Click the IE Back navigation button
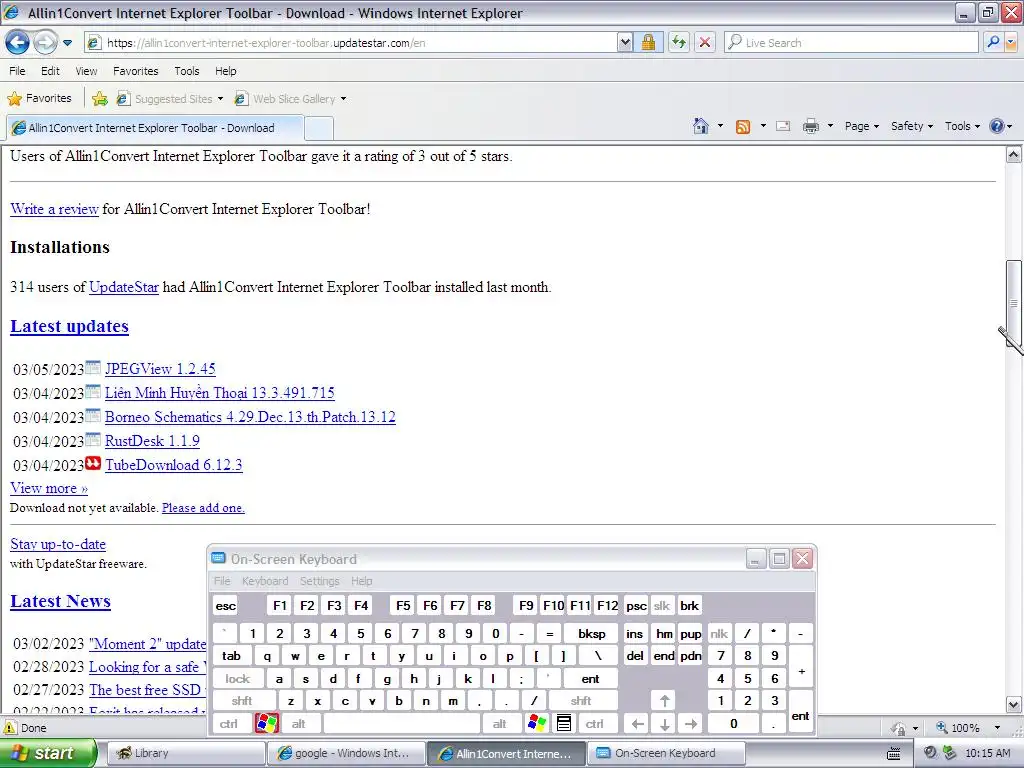The height and width of the screenshot is (768, 1024). [17, 43]
